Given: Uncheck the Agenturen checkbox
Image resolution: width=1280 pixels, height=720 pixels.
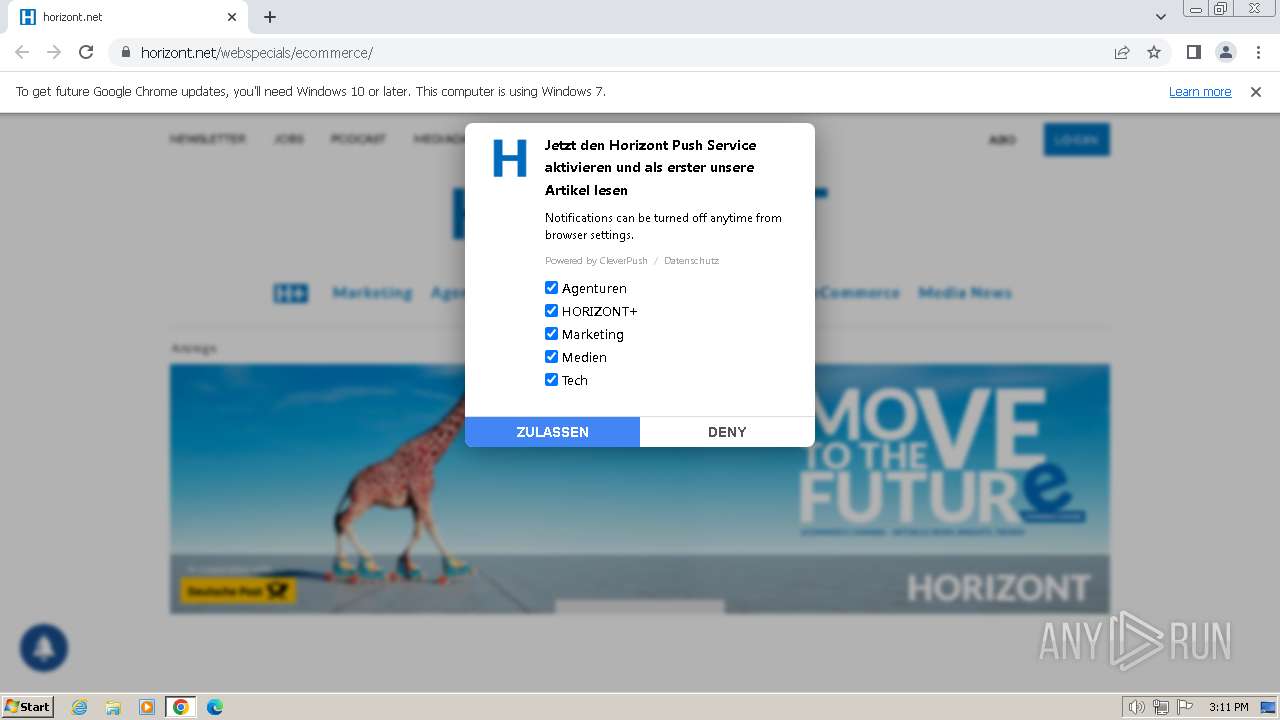Looking at the screenshot, I should click(551, 287).
